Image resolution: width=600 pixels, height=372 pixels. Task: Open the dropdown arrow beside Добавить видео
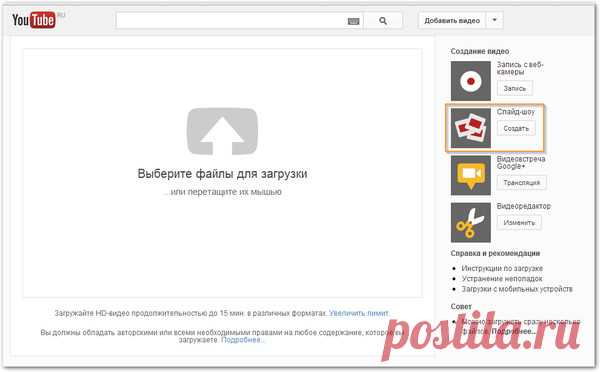pos(494,20)
